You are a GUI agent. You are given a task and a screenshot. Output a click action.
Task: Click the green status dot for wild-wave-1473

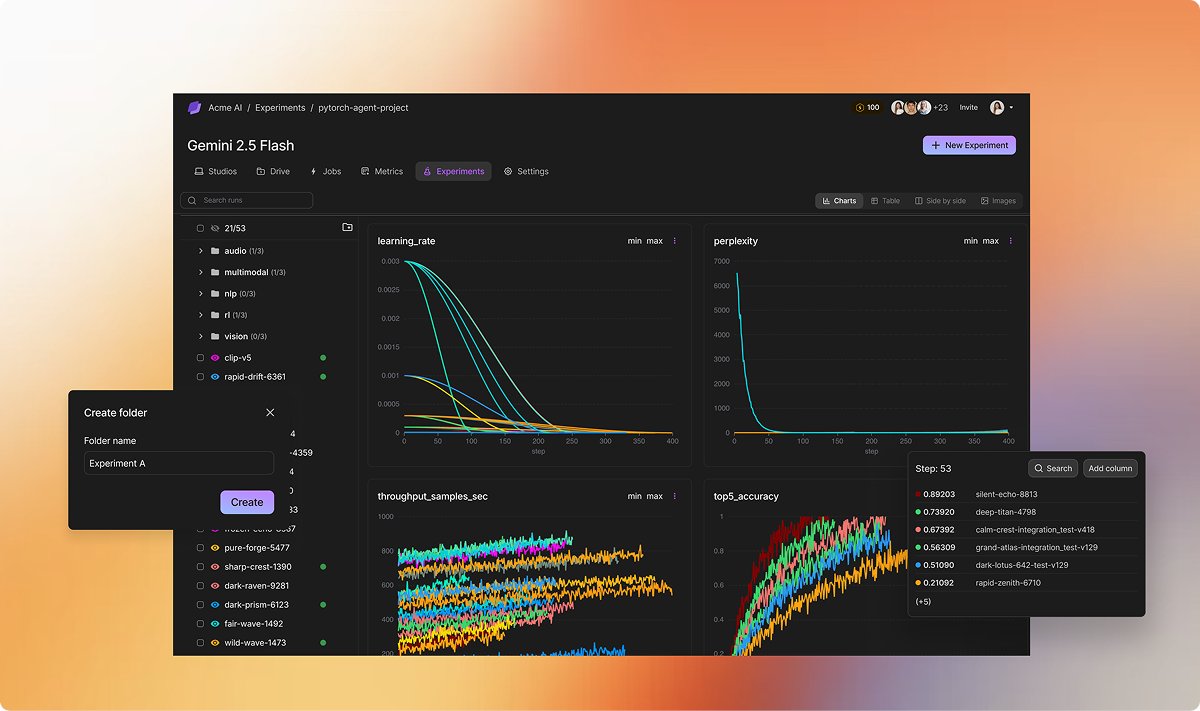[x=323, y=643]
